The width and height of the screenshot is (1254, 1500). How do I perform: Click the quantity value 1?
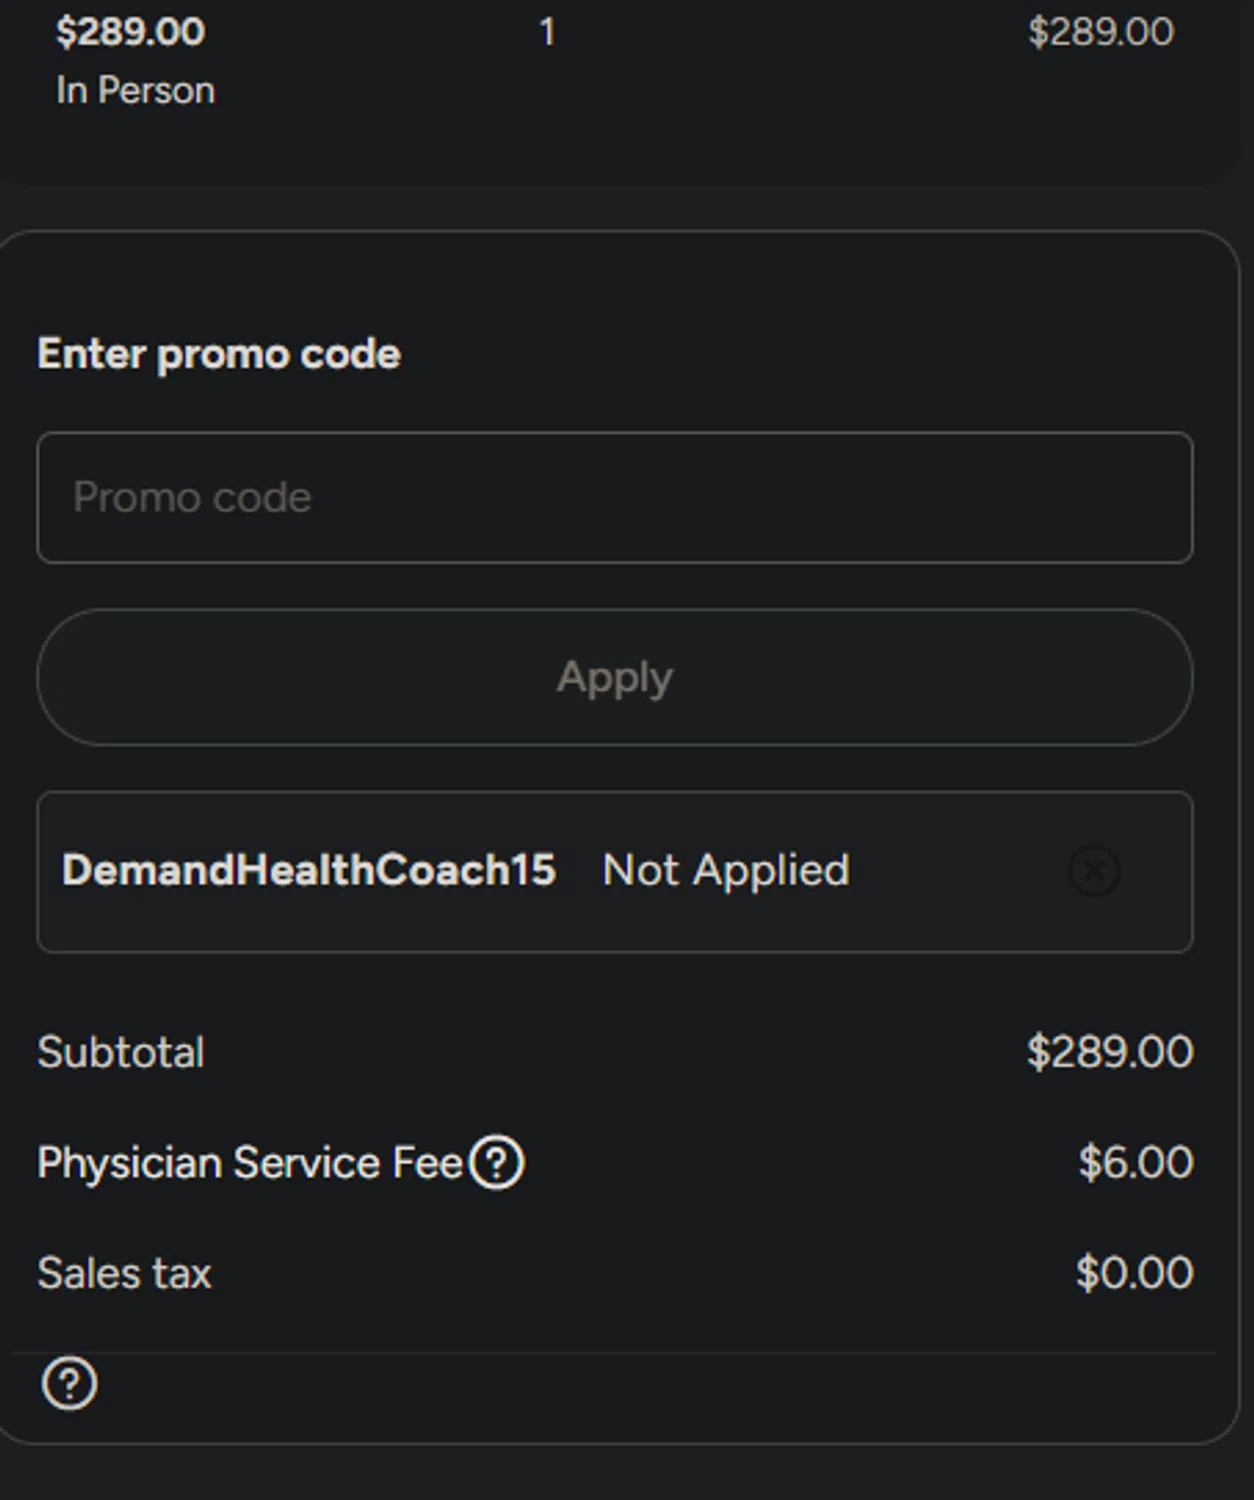[x=547, y=32]
